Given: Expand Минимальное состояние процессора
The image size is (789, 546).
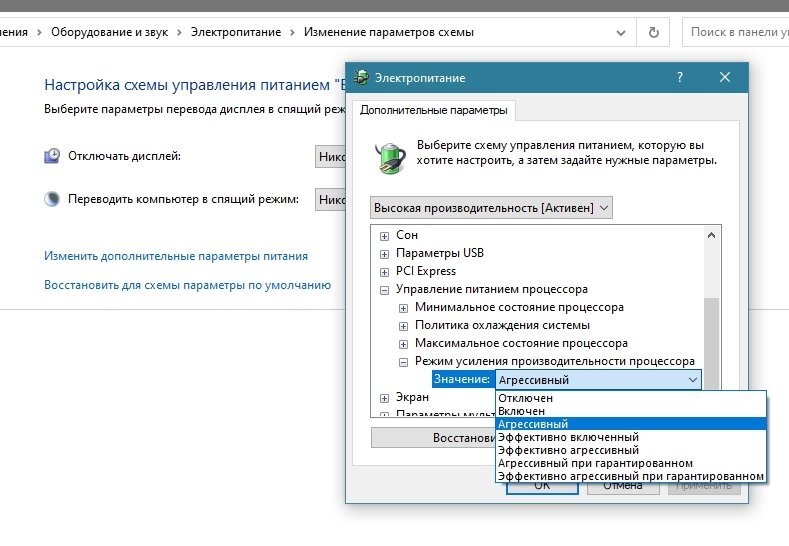Looking at the screenshot, I should [x=403, y=307].
